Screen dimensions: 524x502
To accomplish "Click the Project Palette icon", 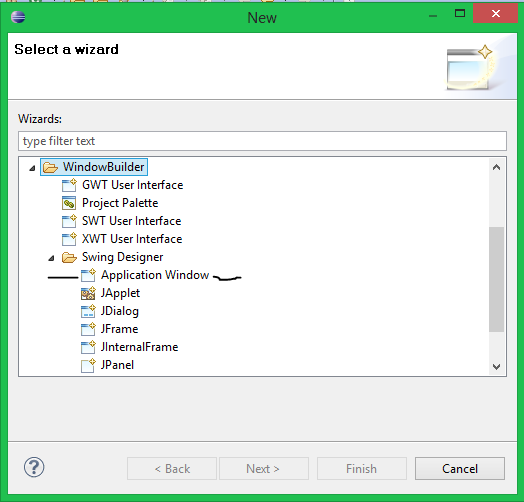I will click(x=69, y=203).
